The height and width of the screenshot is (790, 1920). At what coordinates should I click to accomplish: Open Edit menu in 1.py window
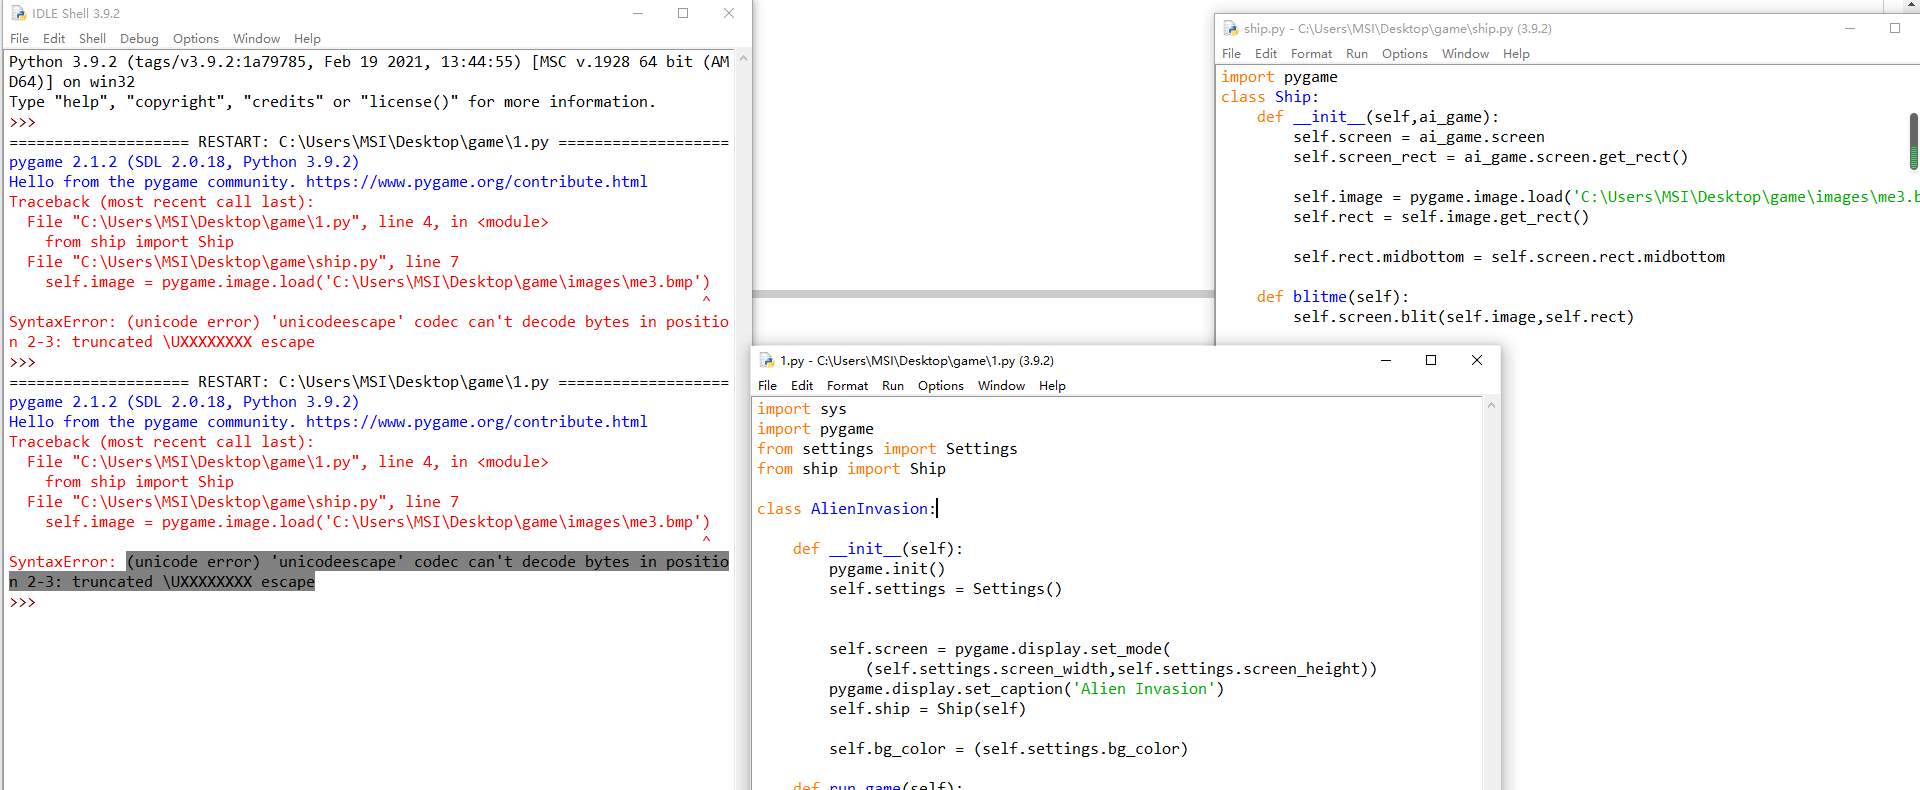pyautogui.click(x=802, y=386)
